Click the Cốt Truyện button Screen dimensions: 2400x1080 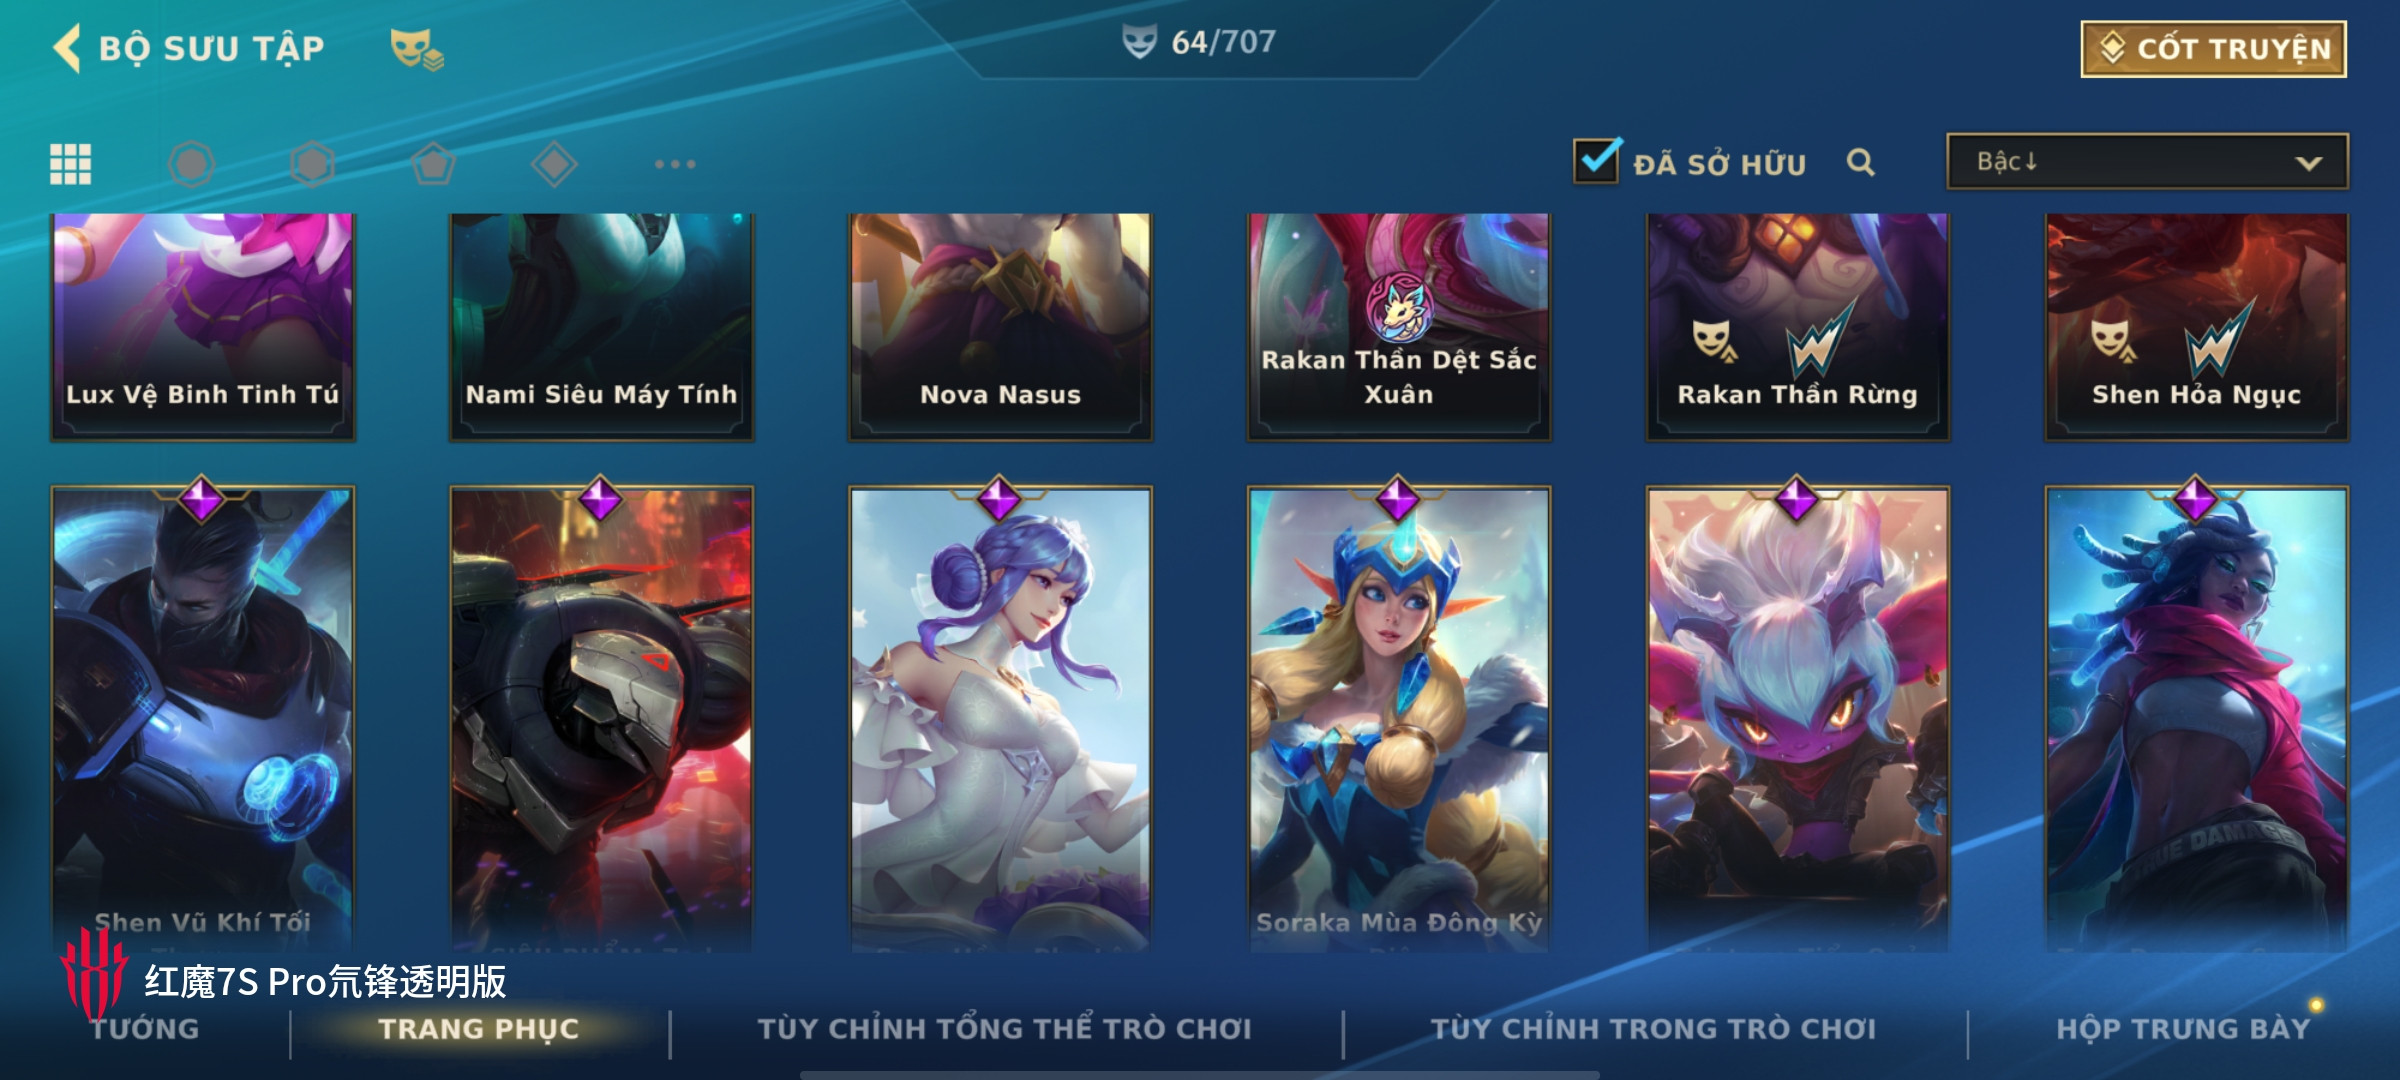[2213, 48]
